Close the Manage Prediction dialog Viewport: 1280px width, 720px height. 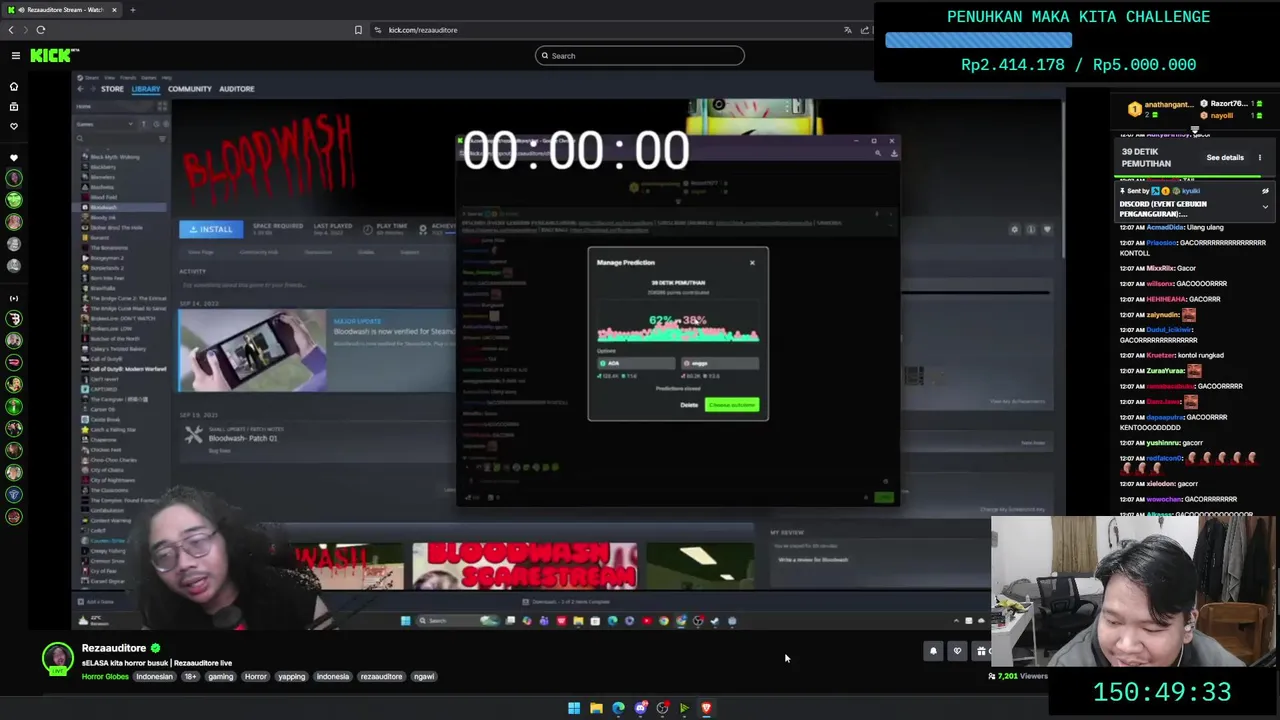(753, 263)
